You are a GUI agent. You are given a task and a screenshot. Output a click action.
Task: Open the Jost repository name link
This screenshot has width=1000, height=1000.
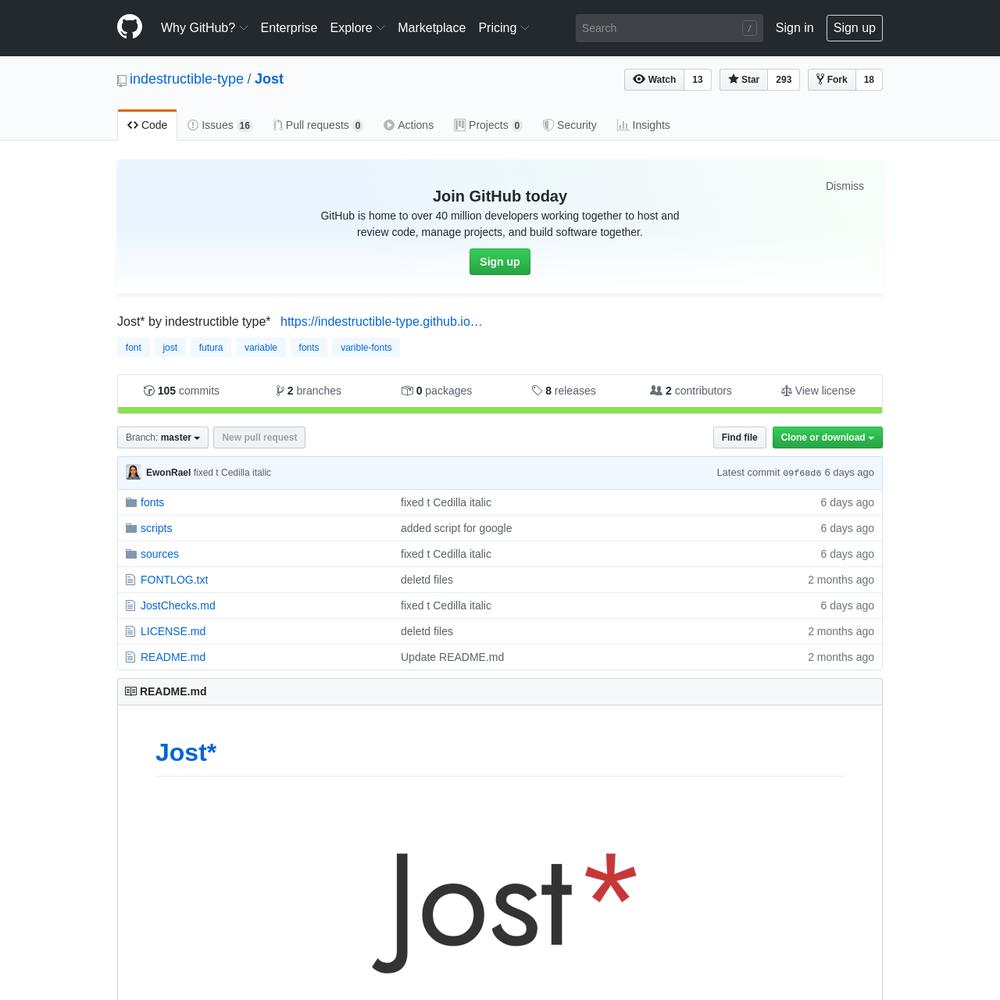[269, 79]
